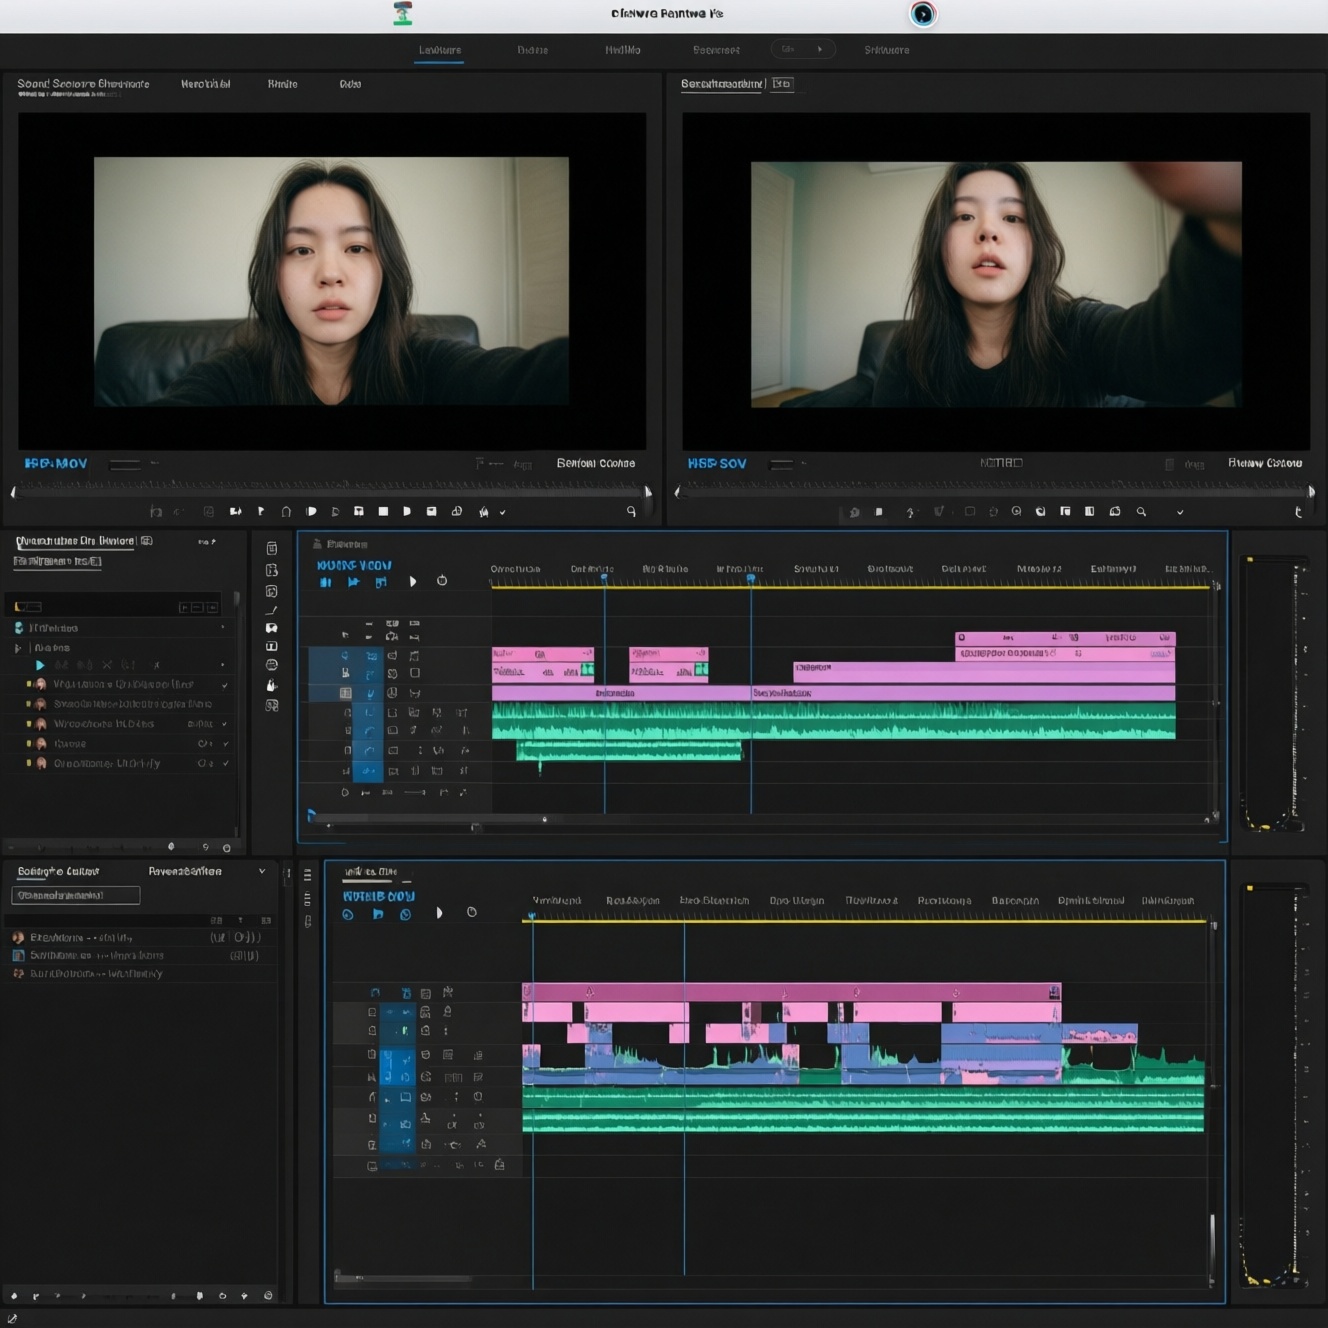Click the 'HSP:MOV' label under the left monitor
Image resolution: width=1328 pixels, height=1328 pixels.
[56, 463]
